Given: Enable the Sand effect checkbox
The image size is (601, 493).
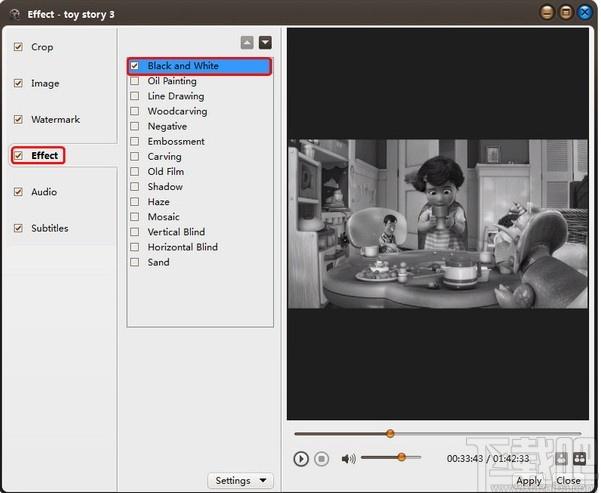Looking at the screenshot, I should point(135,262).
